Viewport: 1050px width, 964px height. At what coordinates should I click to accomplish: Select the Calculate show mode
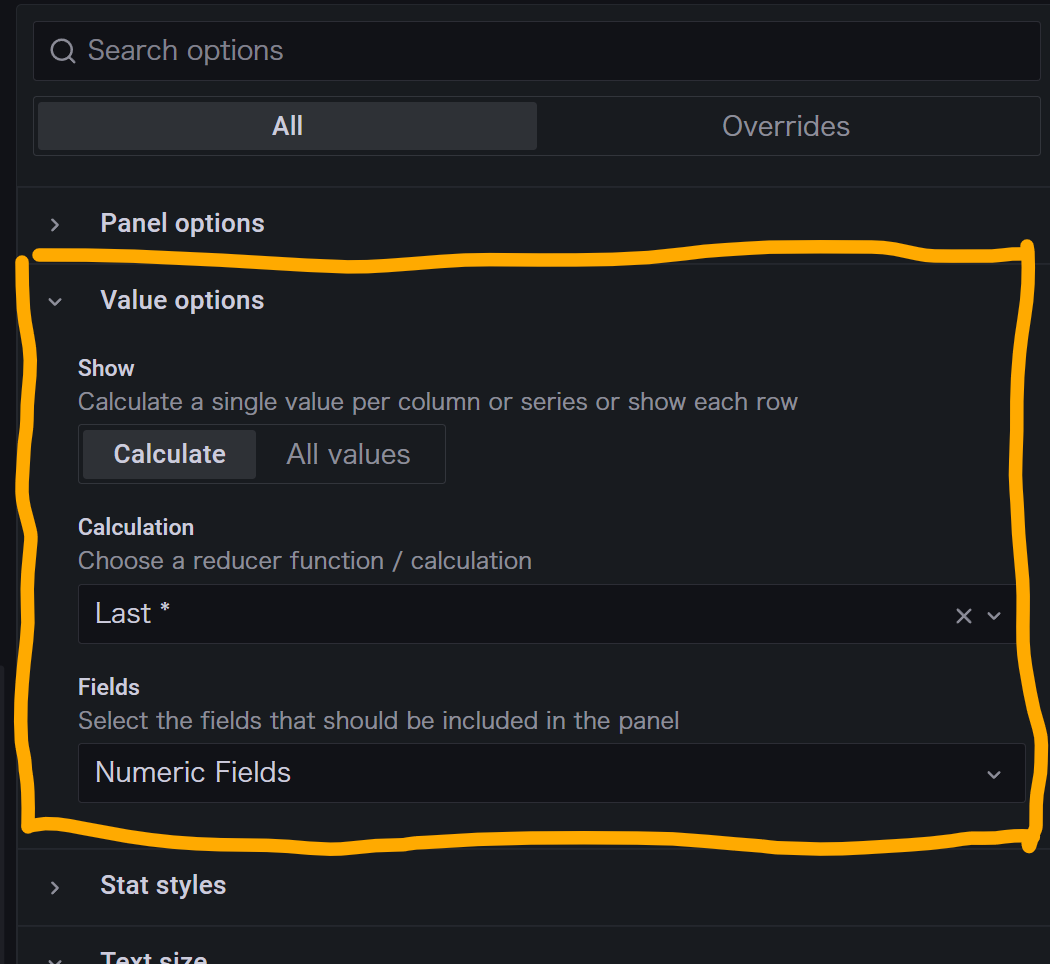[169, 454]
